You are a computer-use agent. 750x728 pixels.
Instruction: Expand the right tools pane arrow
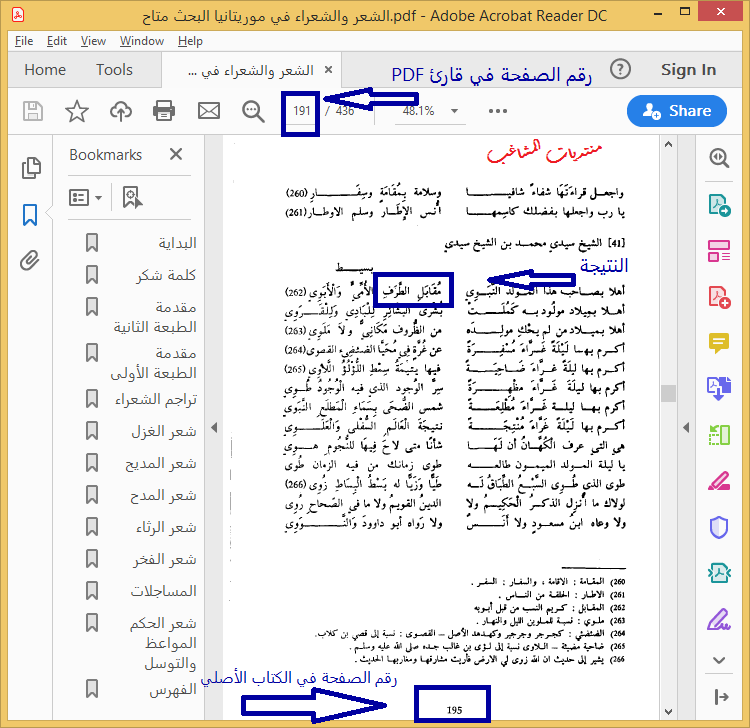click(x=719, y=697)
